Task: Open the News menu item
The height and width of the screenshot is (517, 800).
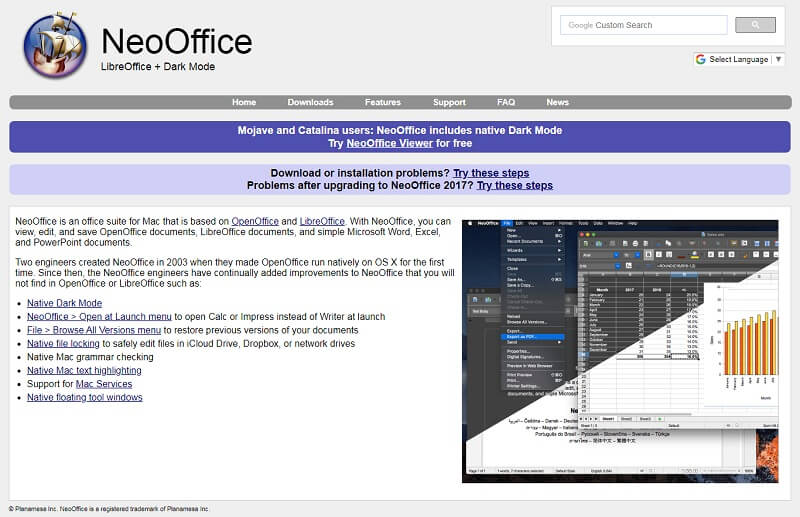Action: click(x=557, y=102)
